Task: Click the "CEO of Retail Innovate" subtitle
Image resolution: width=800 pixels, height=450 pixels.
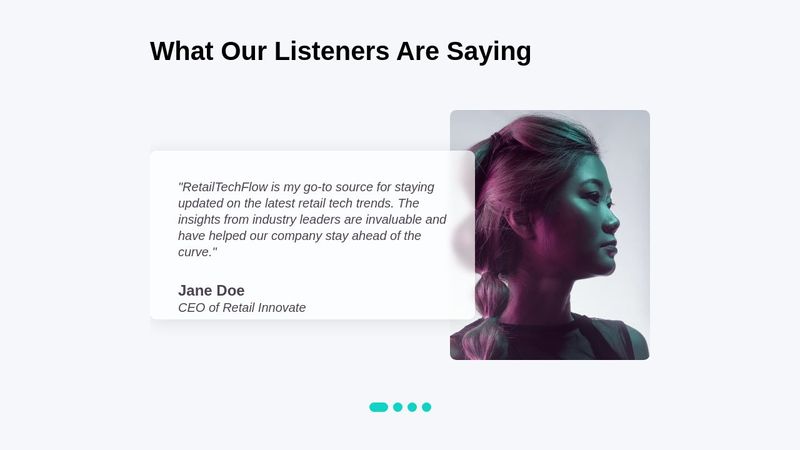Action: [x=242, y=308]
